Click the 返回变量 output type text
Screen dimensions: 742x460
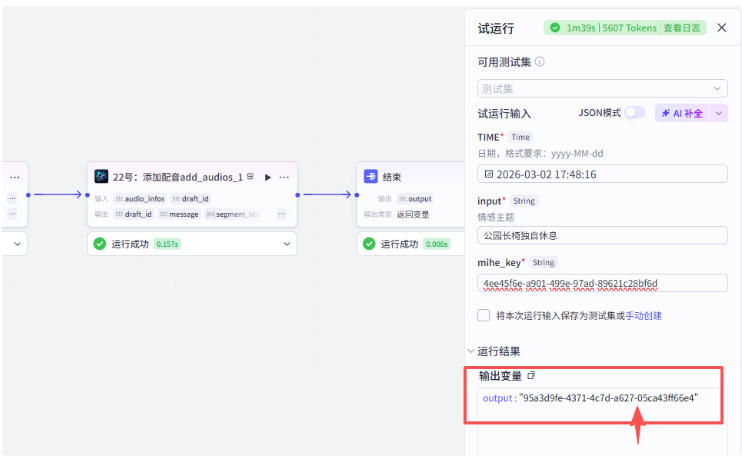click(413, 214)
